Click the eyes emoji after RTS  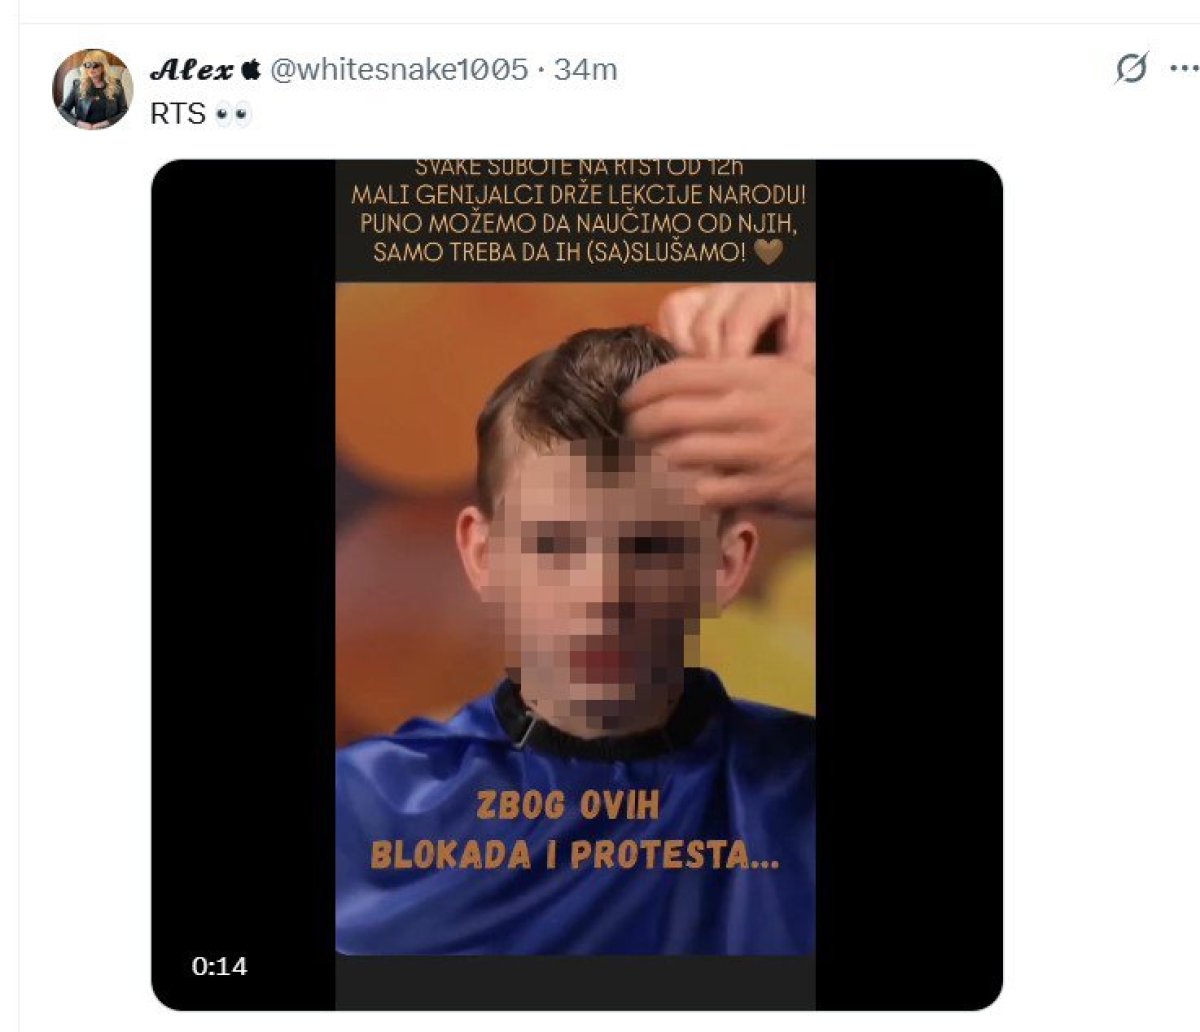tap(232, 114)
